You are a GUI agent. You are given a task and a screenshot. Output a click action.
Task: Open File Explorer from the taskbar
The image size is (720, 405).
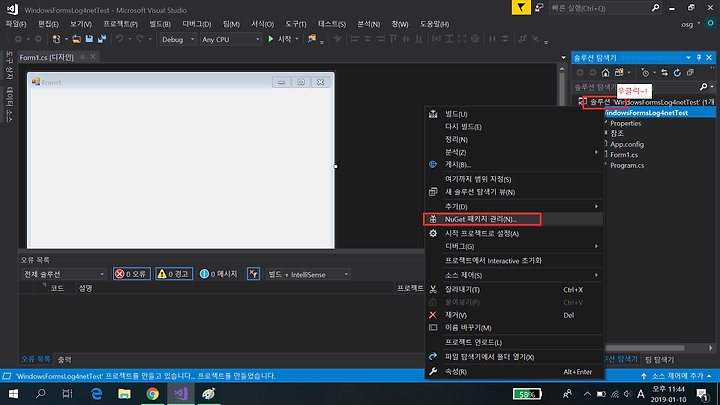[x=124, y=394]
